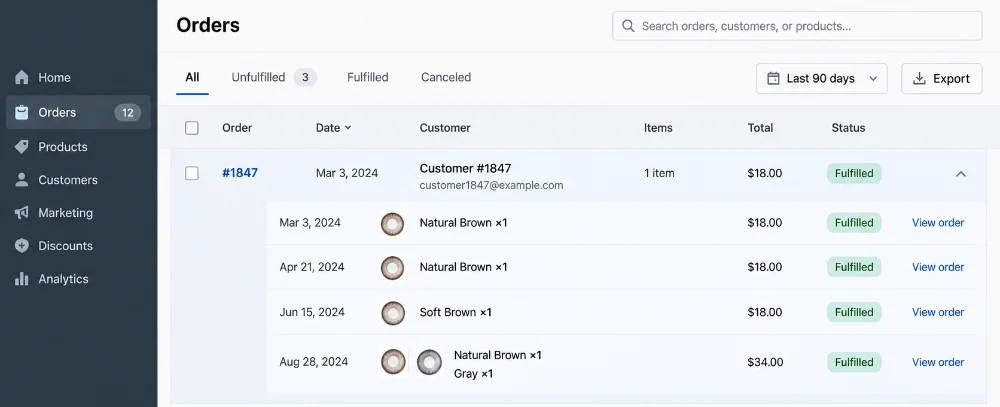Go to Analytics in sidebar

tap(78, 279)
